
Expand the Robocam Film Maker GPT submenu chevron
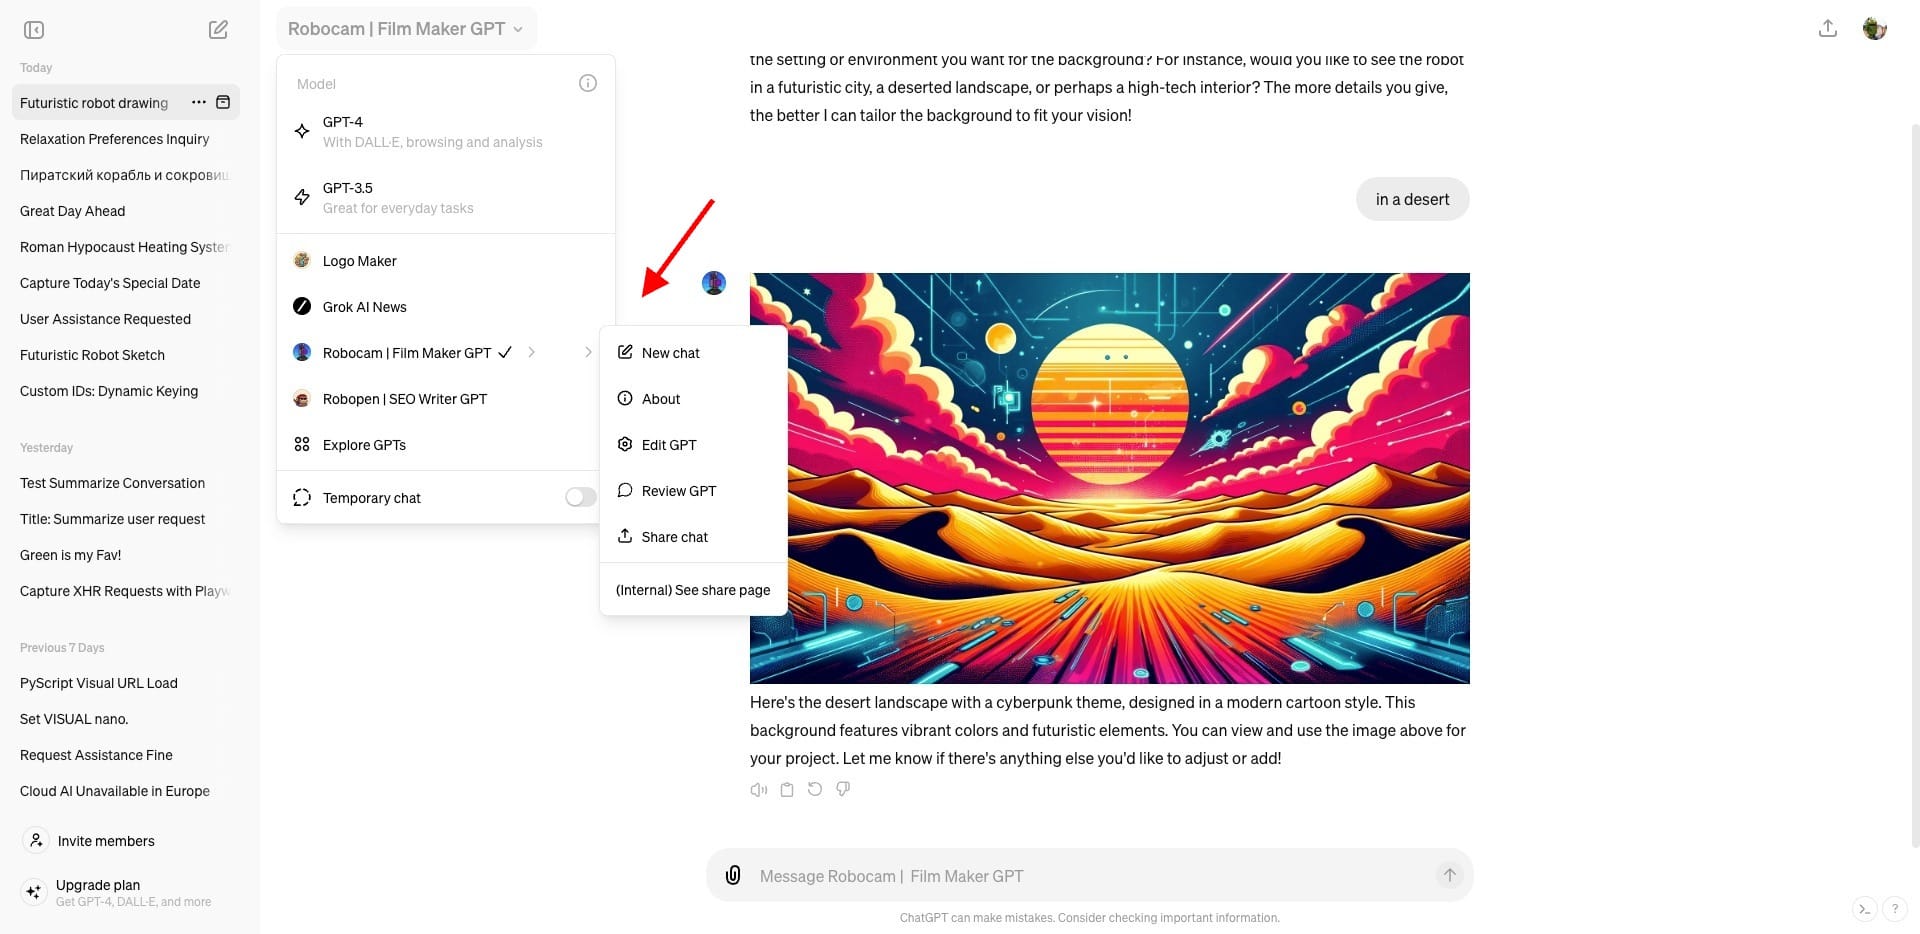pyautogui.click(x=588, y=352)
